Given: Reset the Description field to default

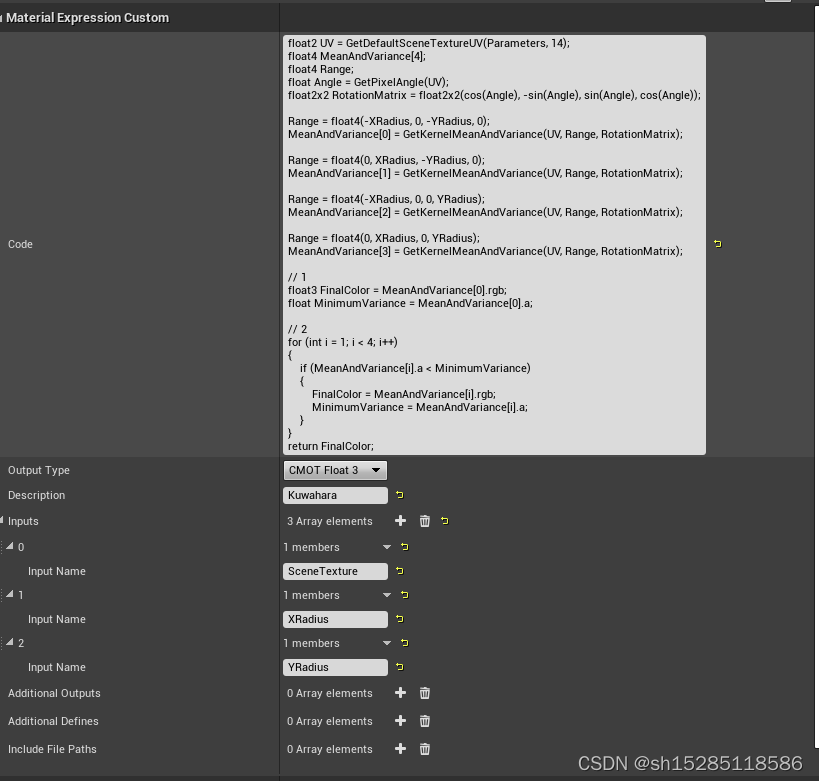Looking at the screenshot, I should [x=400, y=495].
